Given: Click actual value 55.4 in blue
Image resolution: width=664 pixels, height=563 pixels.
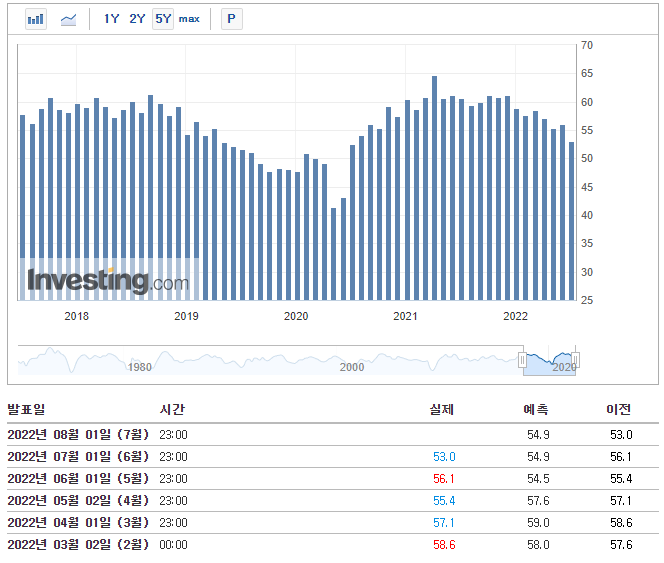Looking at the screenshot, I should [444, 501].
